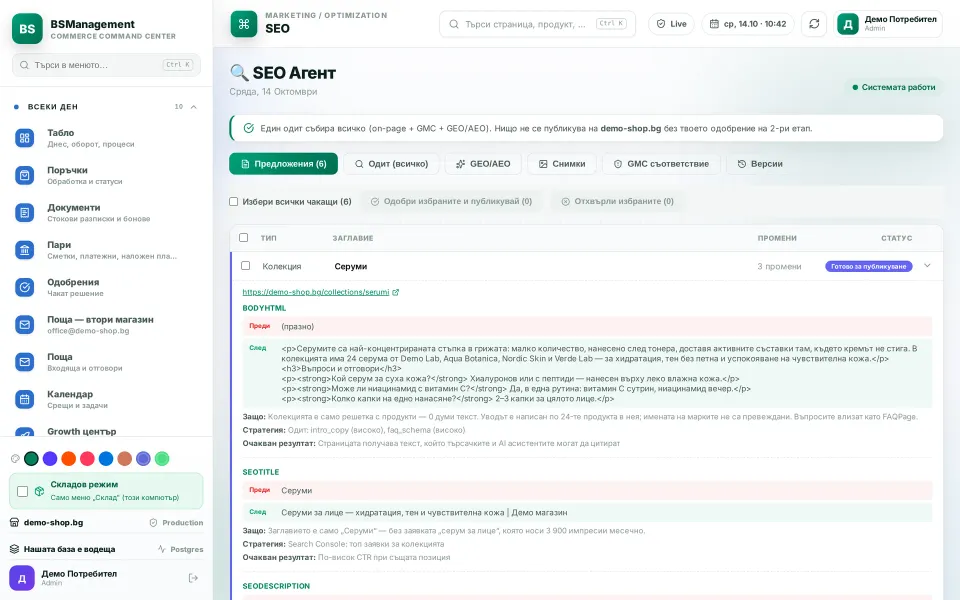This screenshot has width=960, height=600.
Task: Click the Д avatar at sidebar bottom
Action: pyautogui.click(x=21, y=578)
